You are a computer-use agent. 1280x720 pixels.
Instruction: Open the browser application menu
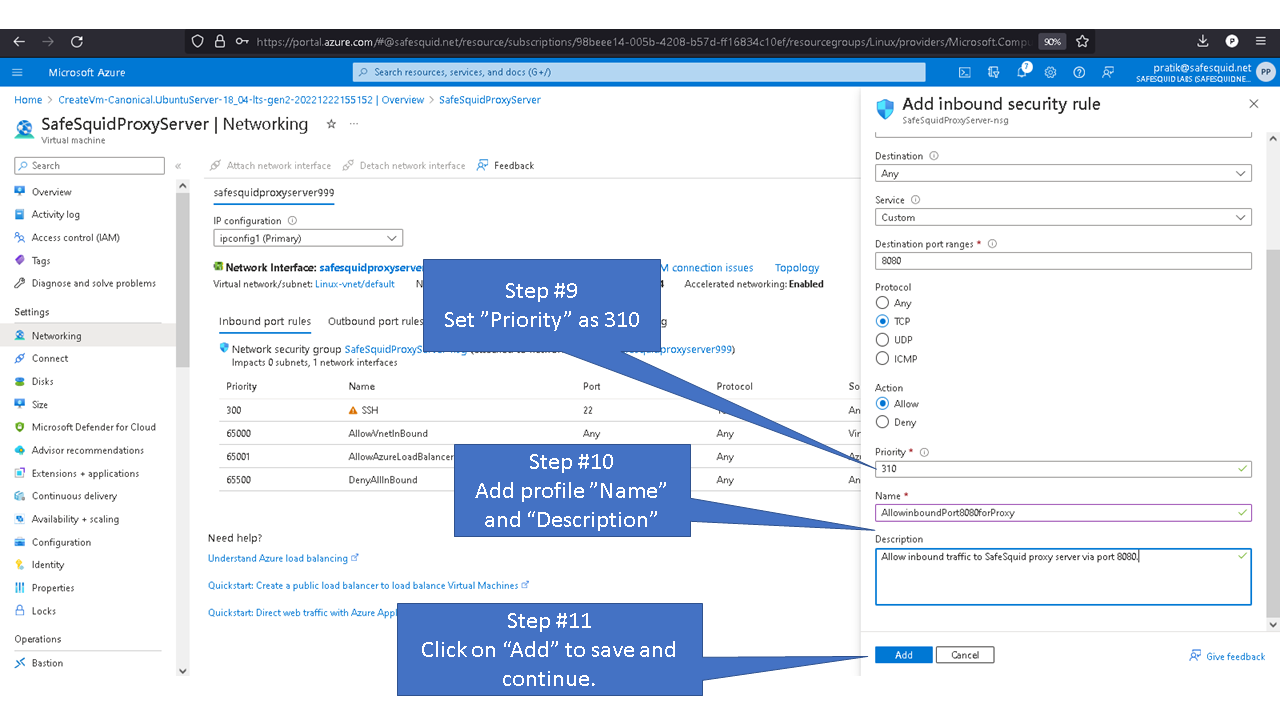click(x=1259, y=41)
